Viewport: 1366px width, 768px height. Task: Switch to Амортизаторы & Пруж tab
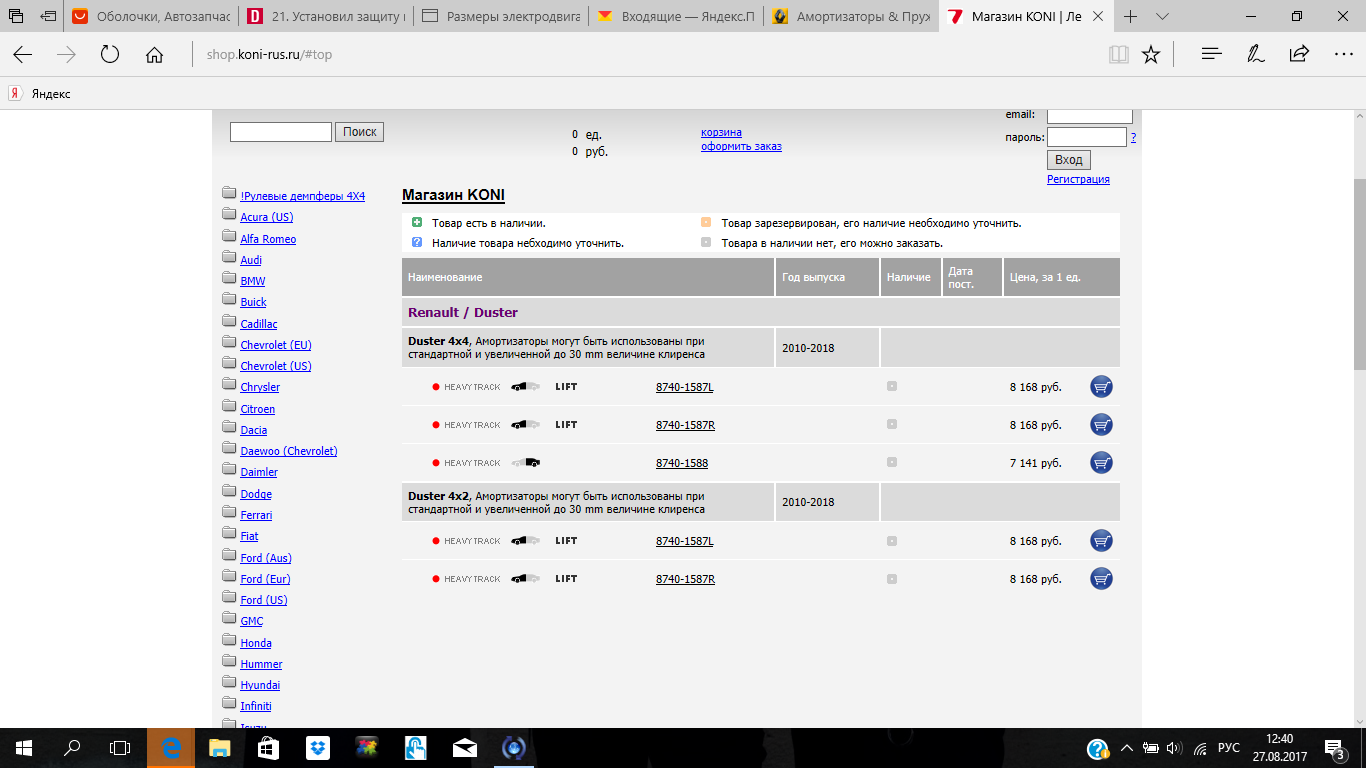[x=850, y=16]
